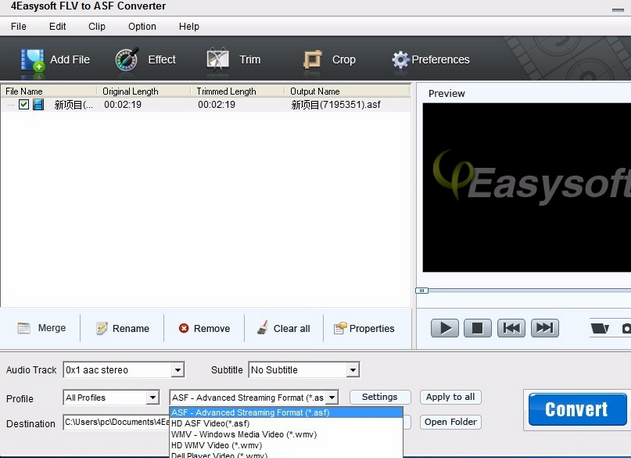Viewport: 631px width, 458px height.
Task: Choose HD WMV Video (*.wmv) option
Action: pos(286,445)
